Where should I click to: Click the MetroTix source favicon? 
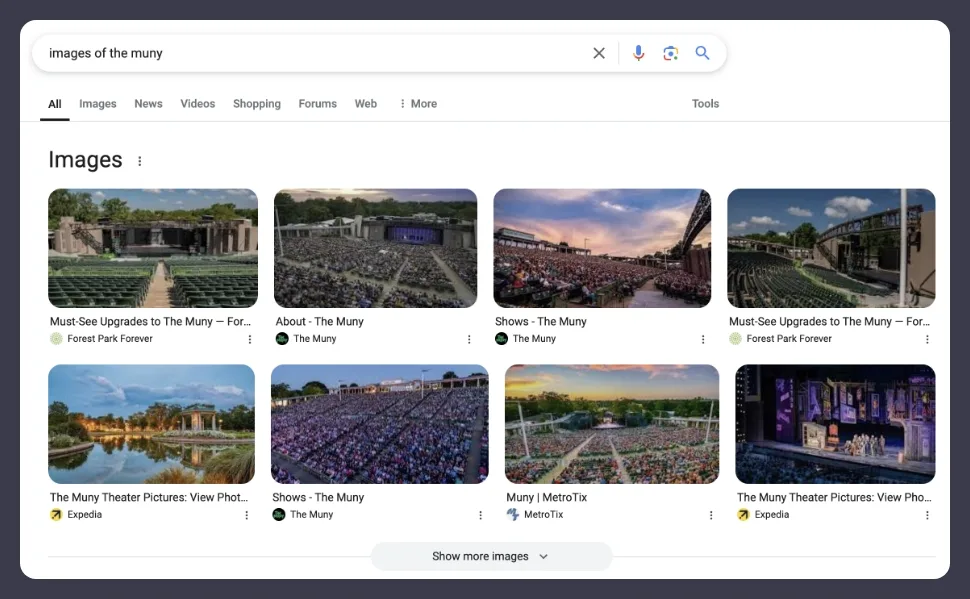(x=513, y=515)
